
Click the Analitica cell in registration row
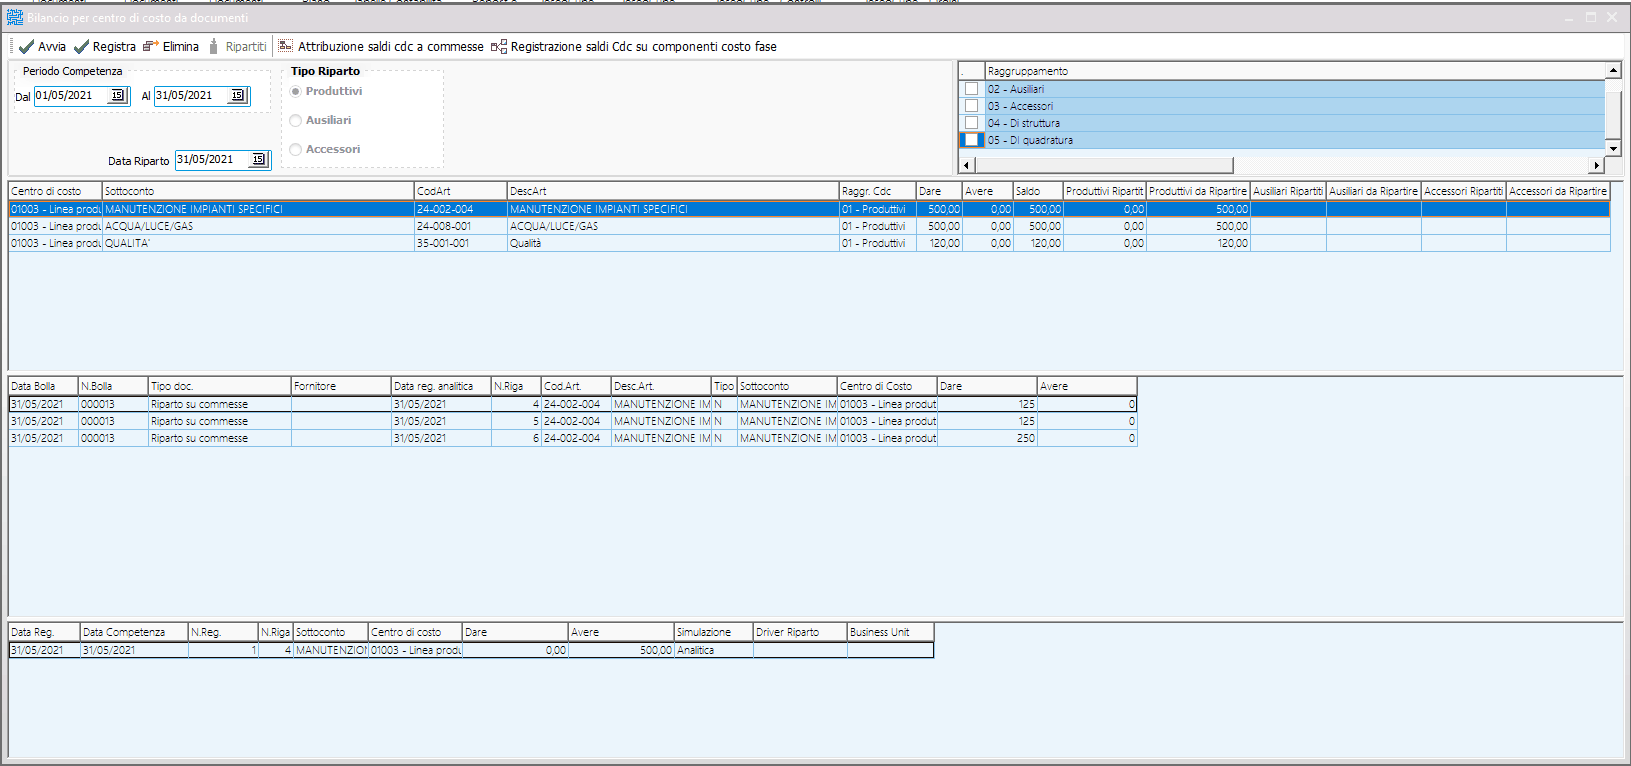click(714, 650)
